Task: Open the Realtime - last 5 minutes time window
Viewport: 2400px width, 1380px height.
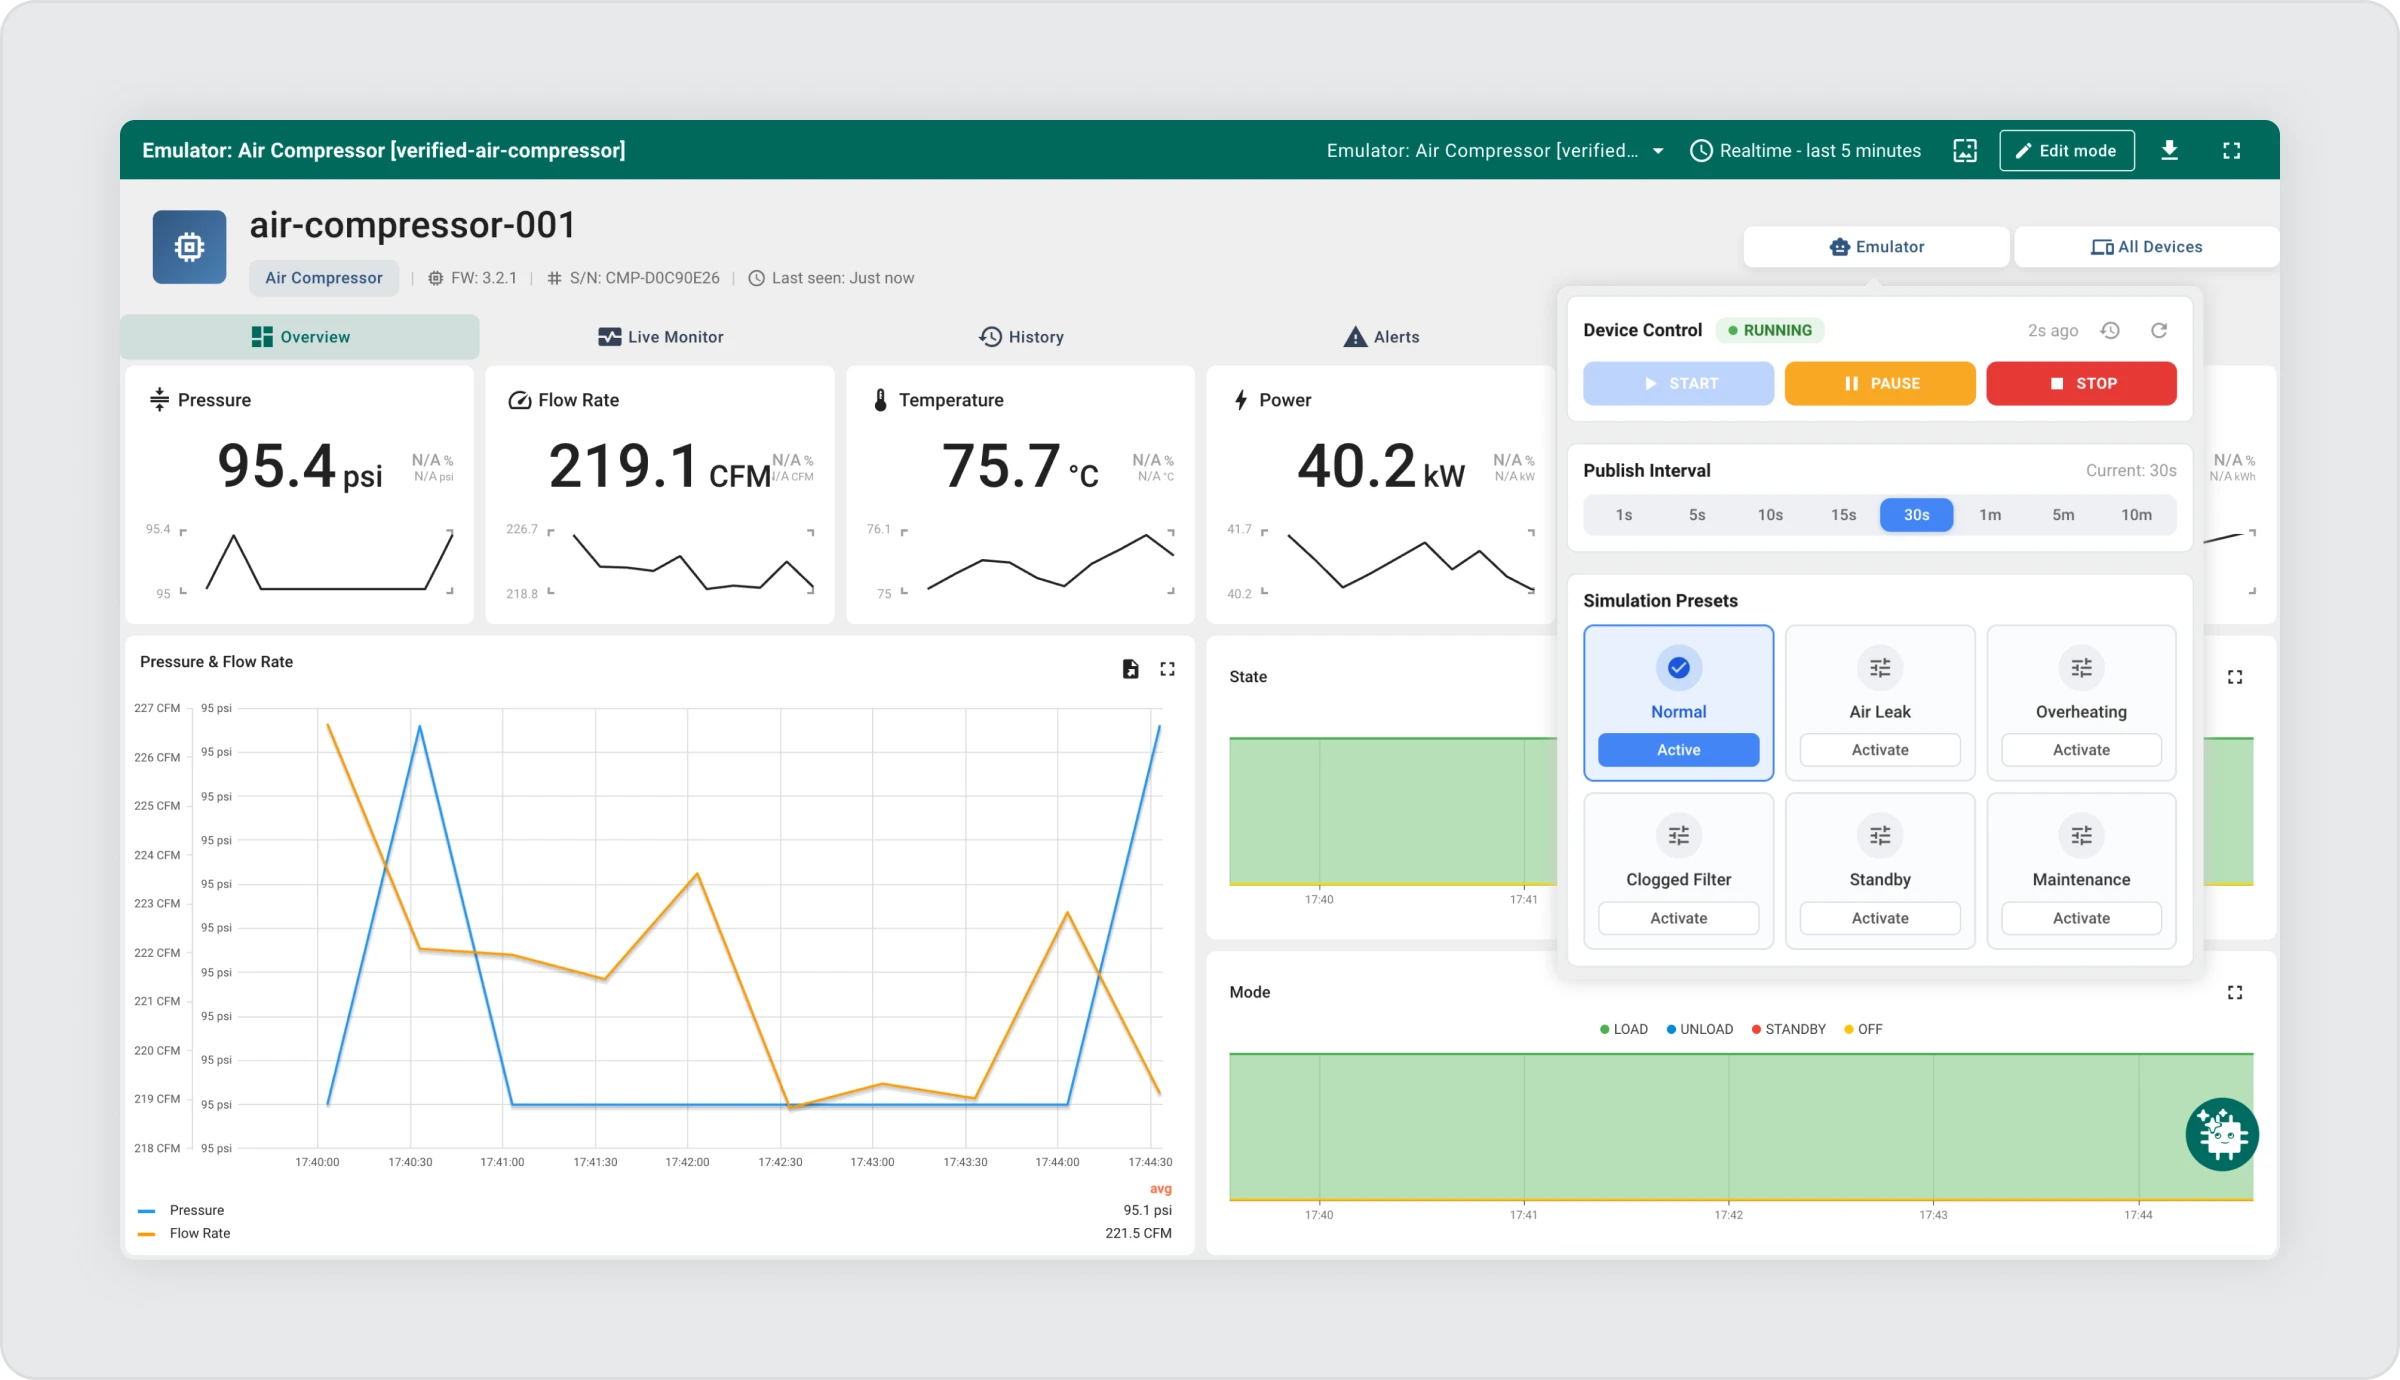Action: pyautogui.click(x=1805, y=150)
